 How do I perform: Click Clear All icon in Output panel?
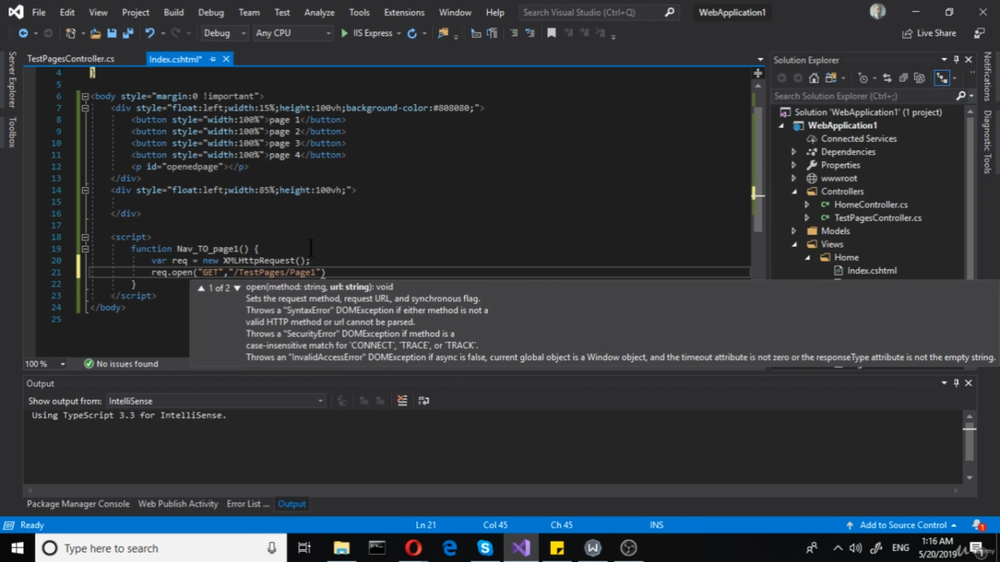(402, 401)
